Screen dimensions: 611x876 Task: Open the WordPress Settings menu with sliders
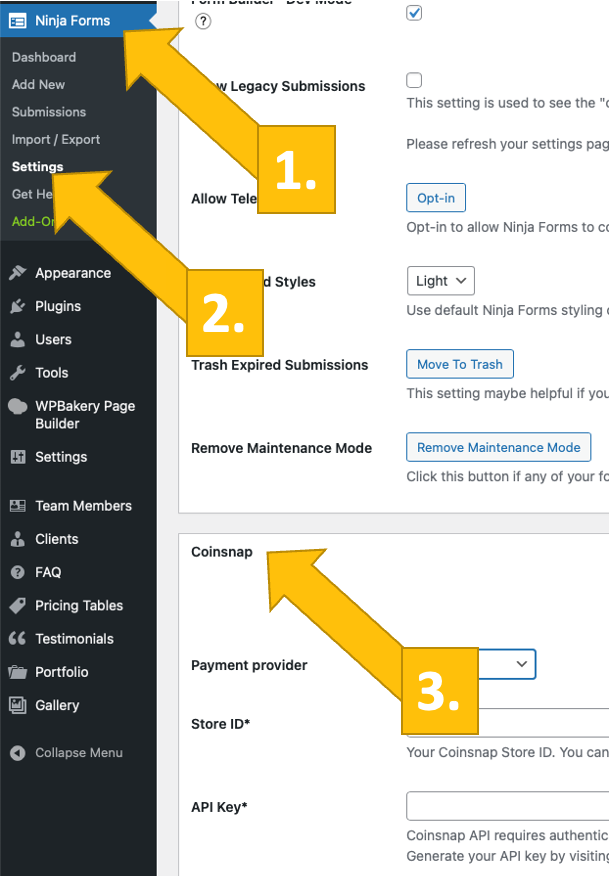tap(61, 457)
